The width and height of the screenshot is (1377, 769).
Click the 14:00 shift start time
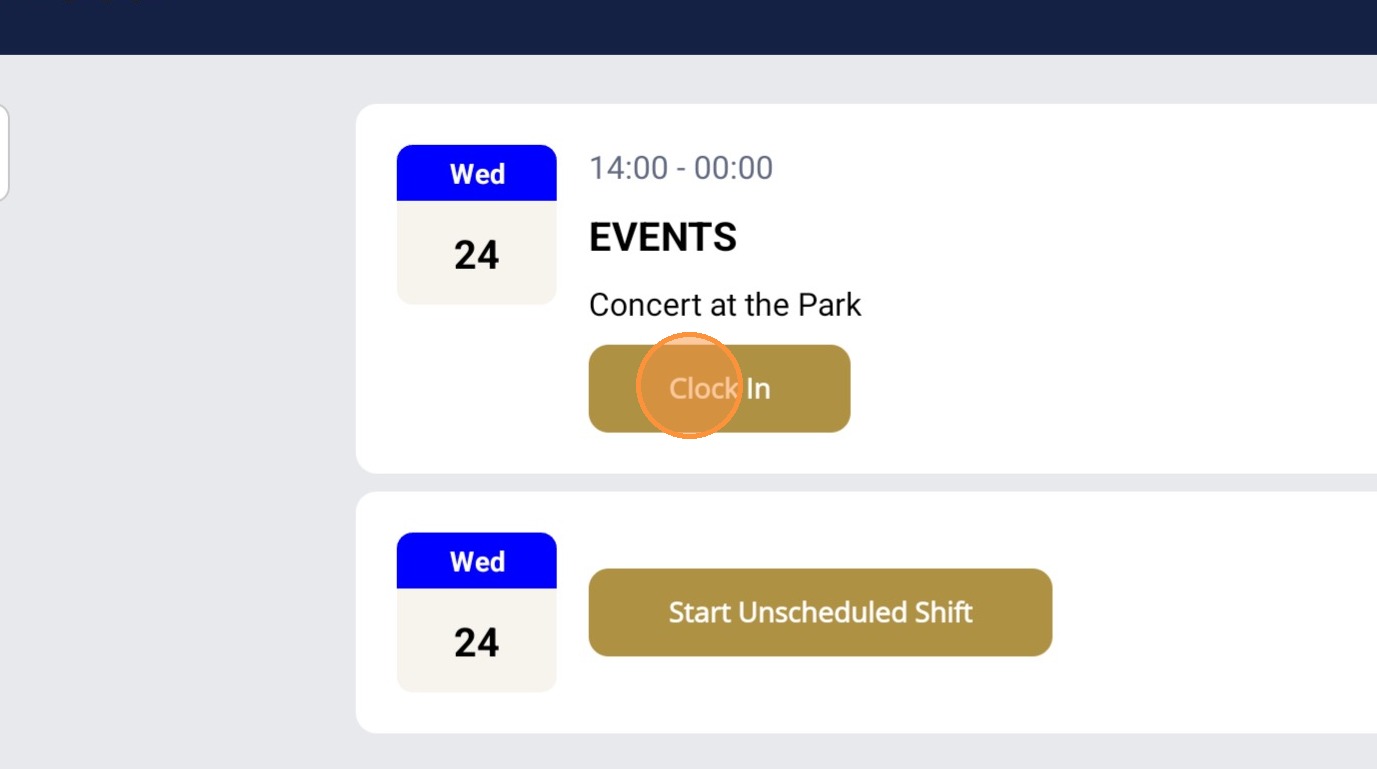click(628, 168)
